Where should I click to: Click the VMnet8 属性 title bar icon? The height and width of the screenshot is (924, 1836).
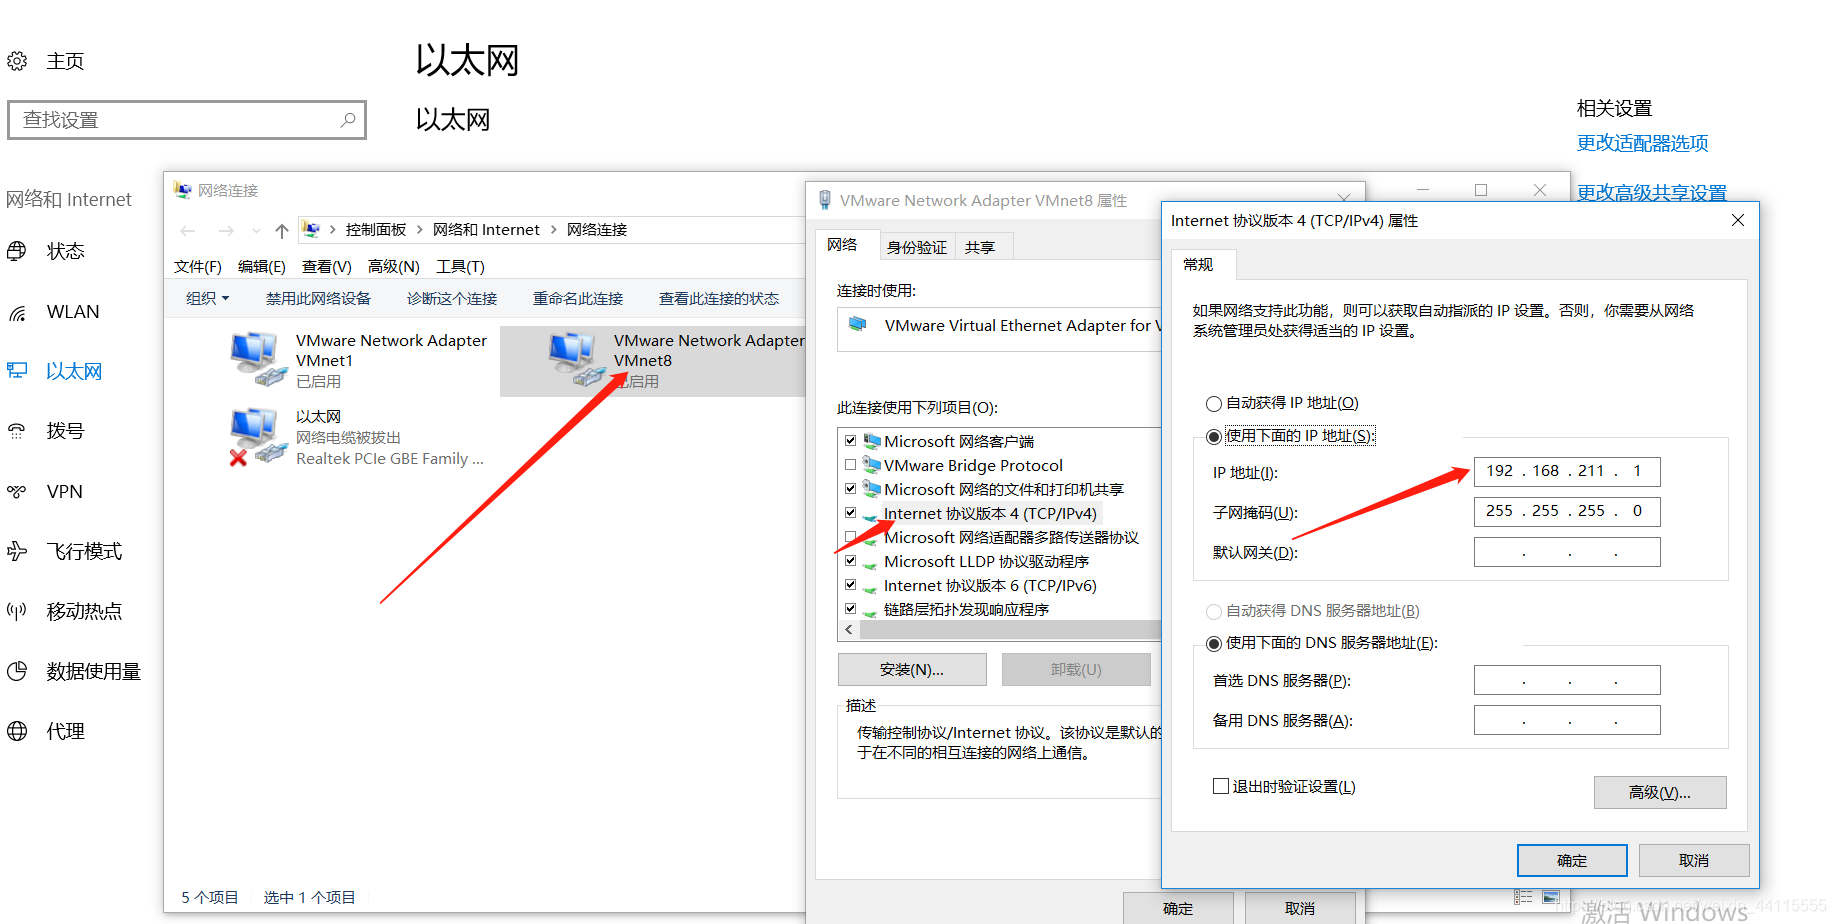click(x=825, y=200)
